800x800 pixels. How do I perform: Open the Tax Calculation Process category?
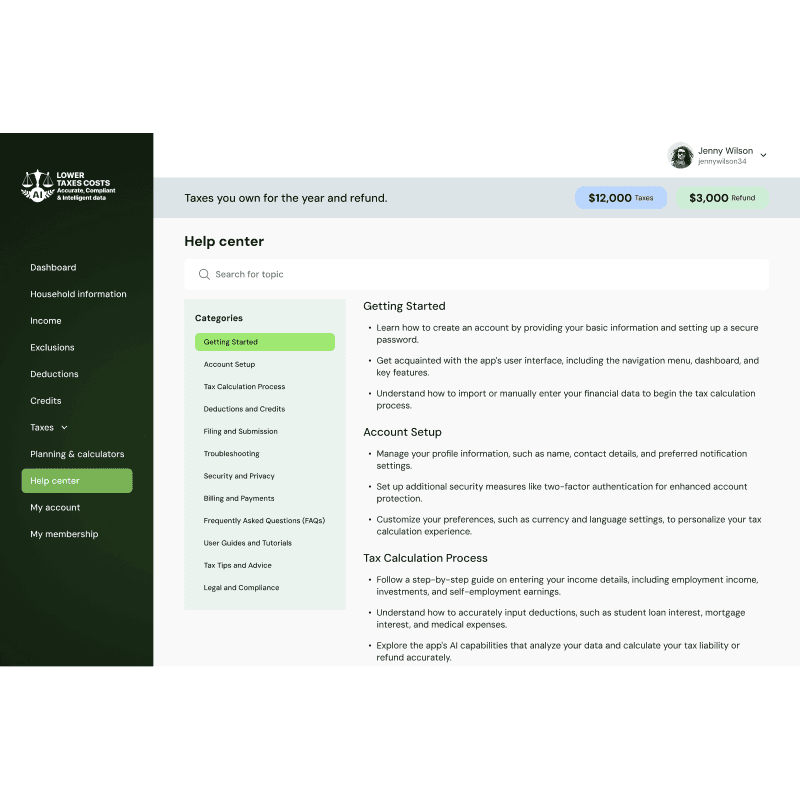tap(244, 387)
